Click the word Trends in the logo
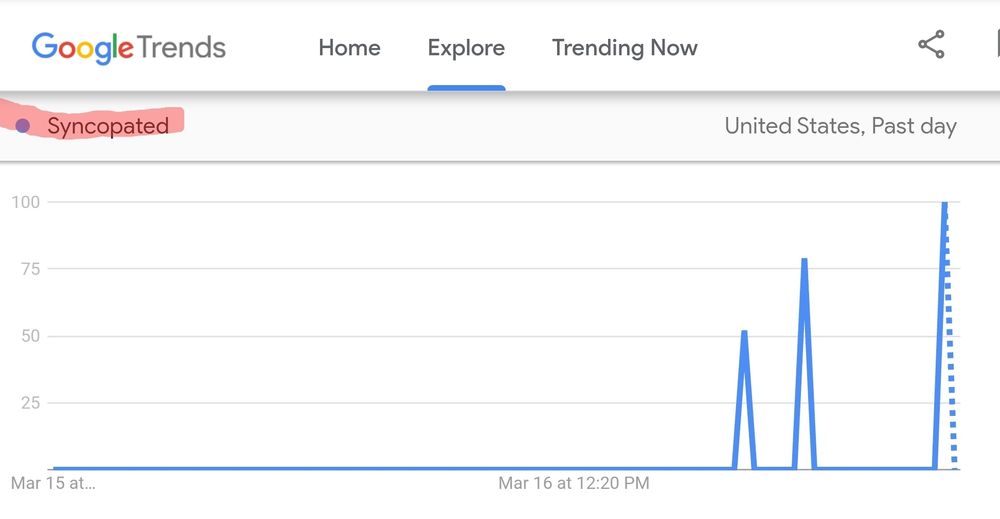 tap(181, 47)
